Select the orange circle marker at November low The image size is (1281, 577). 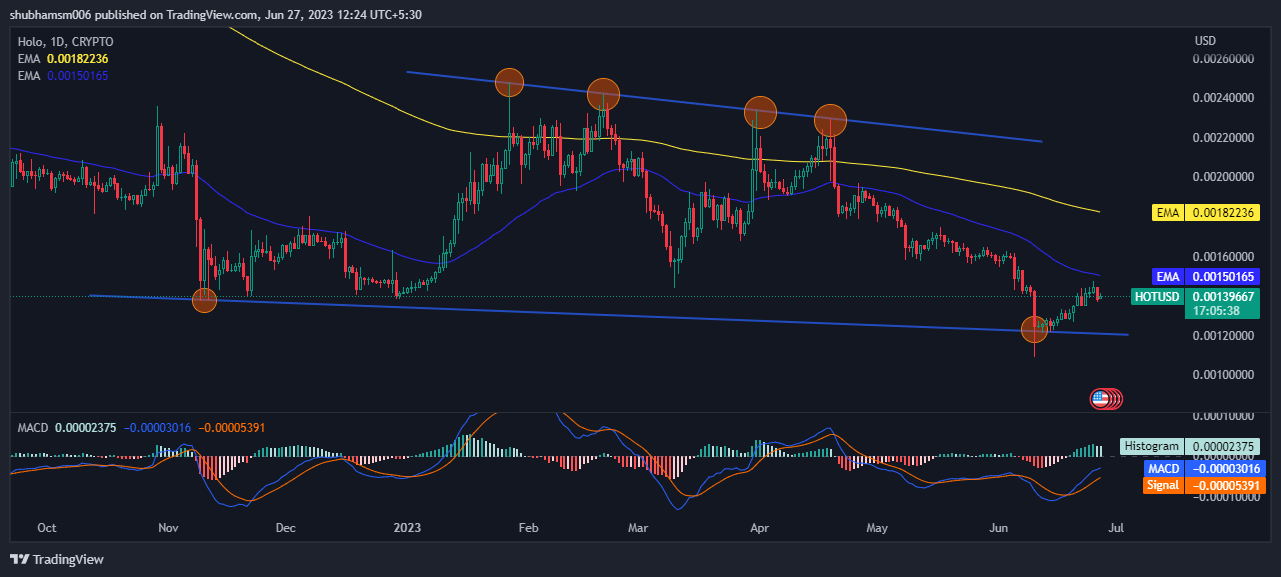(204, 300)
